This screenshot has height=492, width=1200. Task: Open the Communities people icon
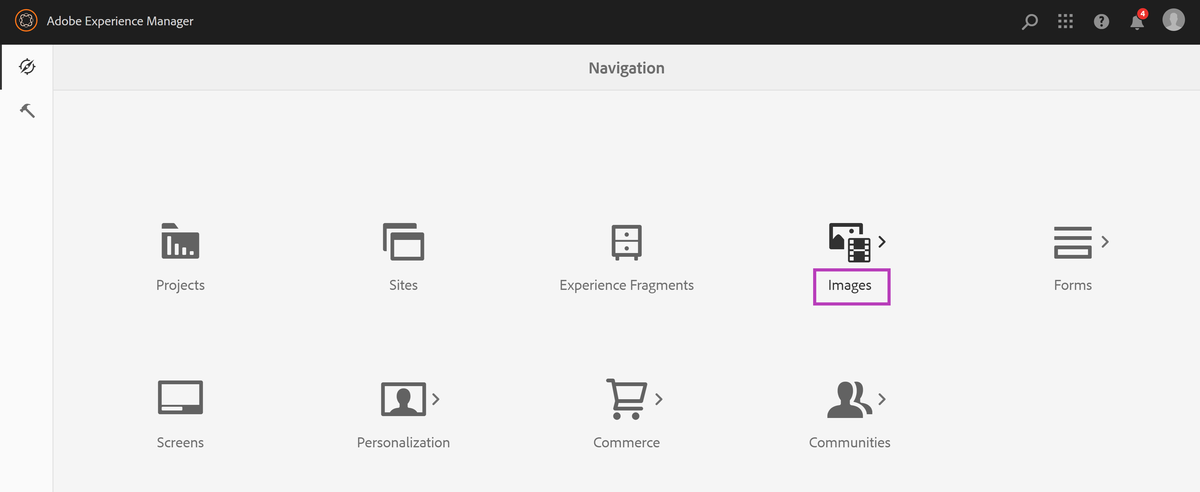849,399
